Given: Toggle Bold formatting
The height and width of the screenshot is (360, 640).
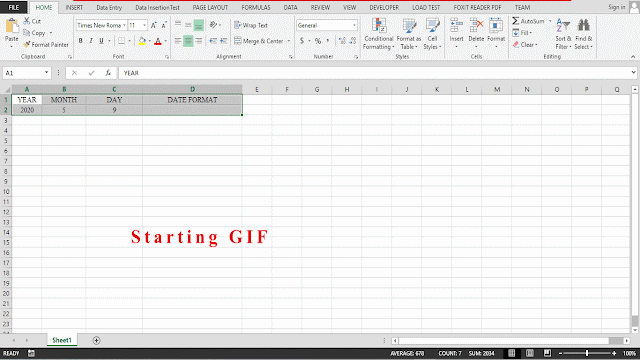Looking at the screenshot, I should [x=80, y=41].
